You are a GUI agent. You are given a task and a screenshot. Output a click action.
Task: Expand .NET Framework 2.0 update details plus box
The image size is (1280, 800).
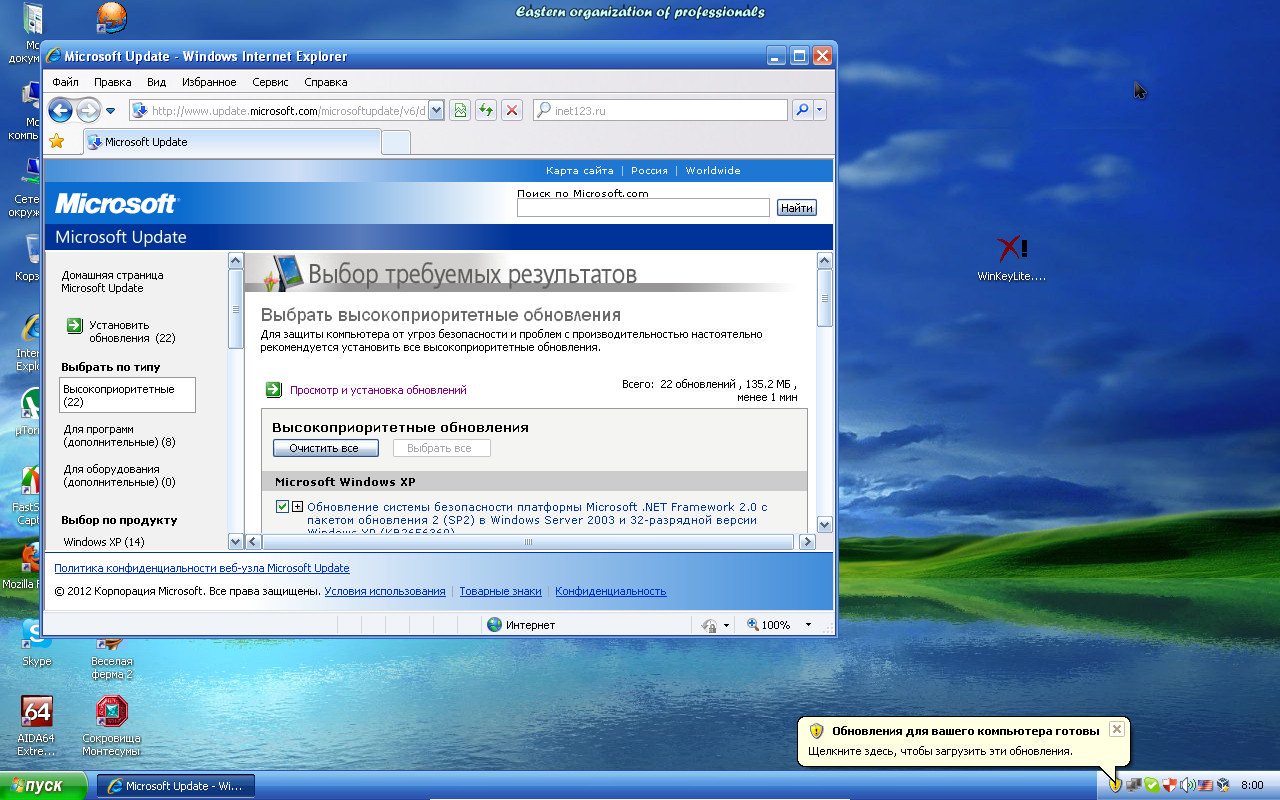[x=297, y=507]
